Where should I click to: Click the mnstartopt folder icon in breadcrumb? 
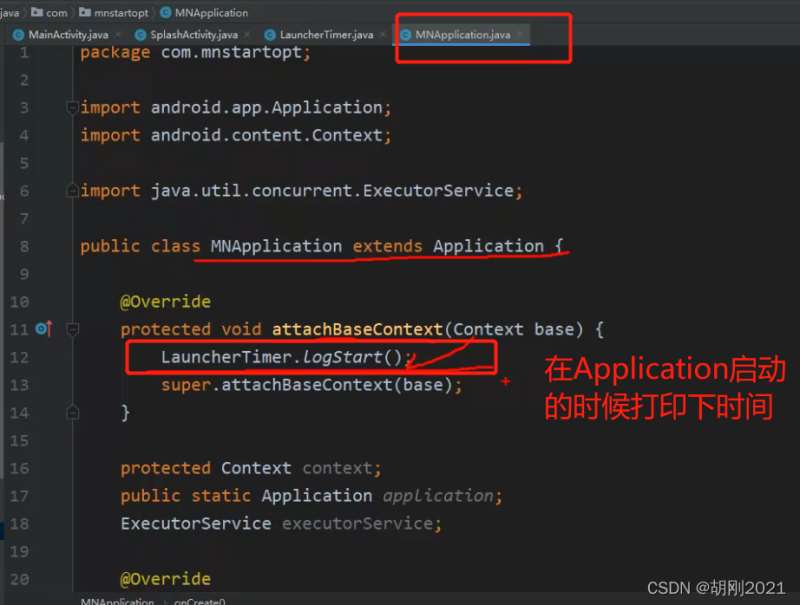pos(85,12)
